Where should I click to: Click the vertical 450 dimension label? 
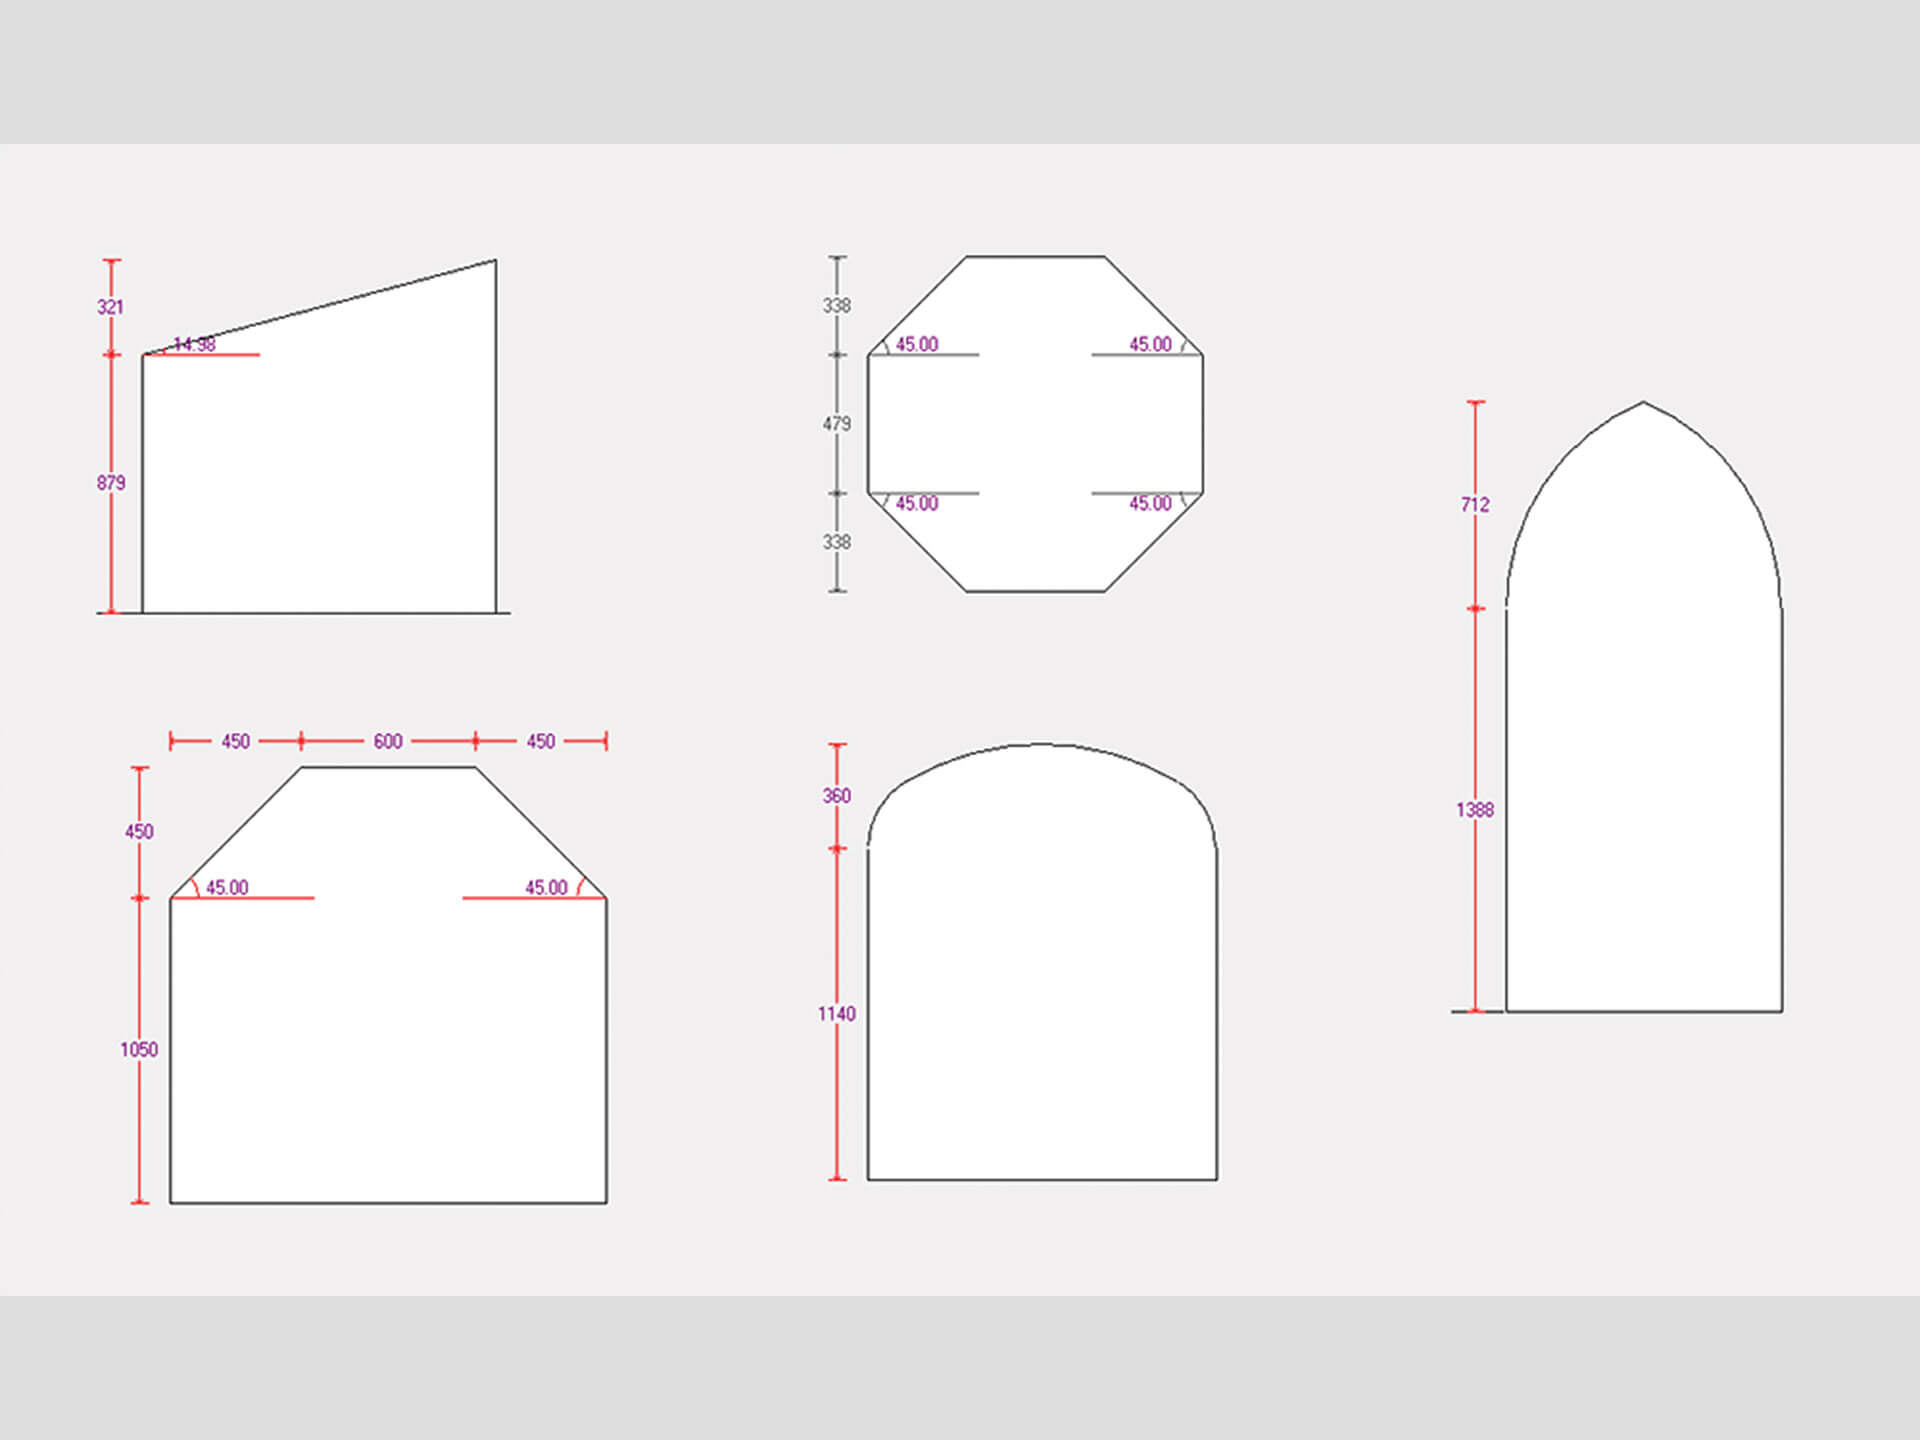click(x=139, y=832)
